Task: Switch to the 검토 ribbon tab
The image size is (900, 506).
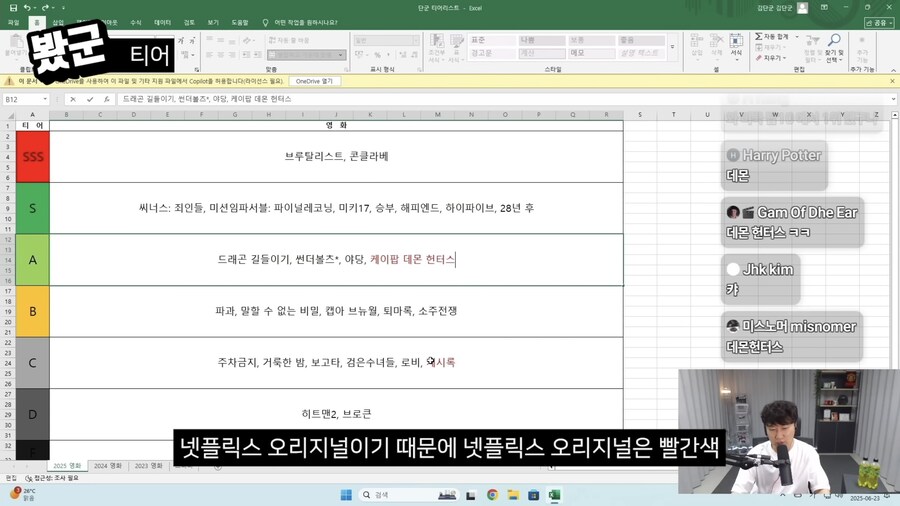Action: (189, 22)
